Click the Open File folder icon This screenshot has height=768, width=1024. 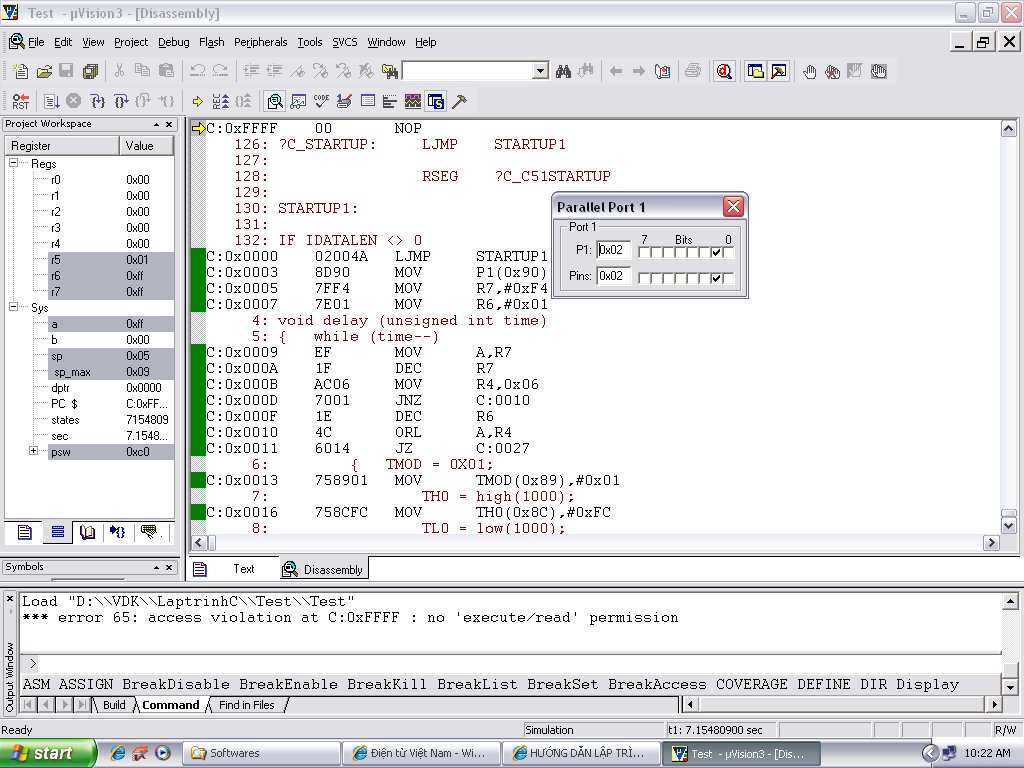point(44,71)
